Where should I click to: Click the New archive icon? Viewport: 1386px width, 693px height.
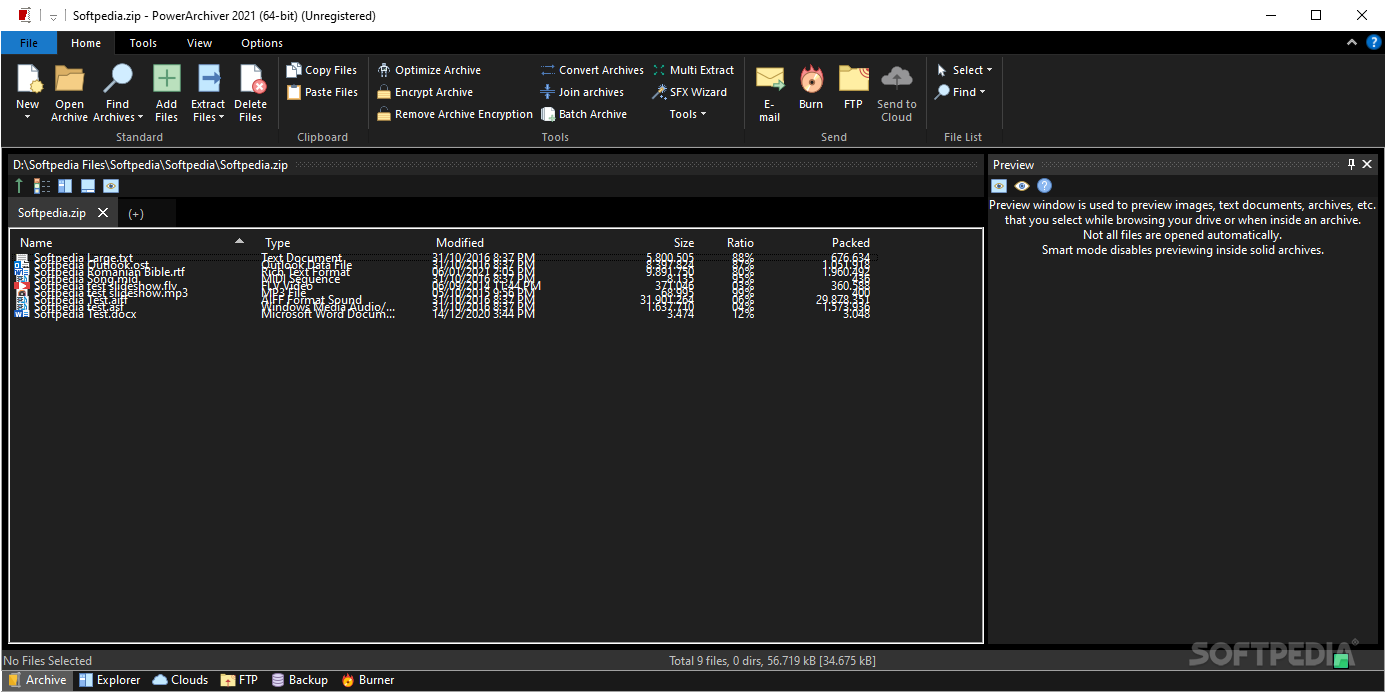(28, 79)
